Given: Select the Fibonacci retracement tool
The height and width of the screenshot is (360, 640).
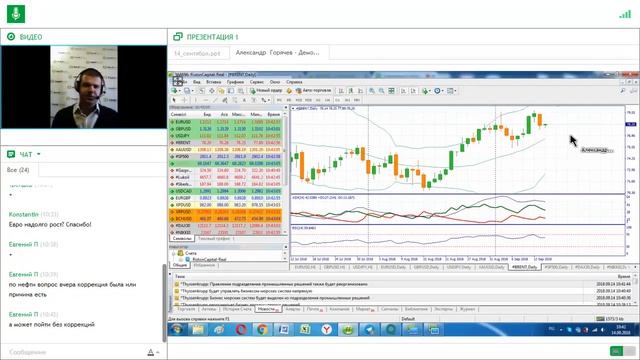Looking at the screenshot, I should pyautogui.click(x=235, y=100).
